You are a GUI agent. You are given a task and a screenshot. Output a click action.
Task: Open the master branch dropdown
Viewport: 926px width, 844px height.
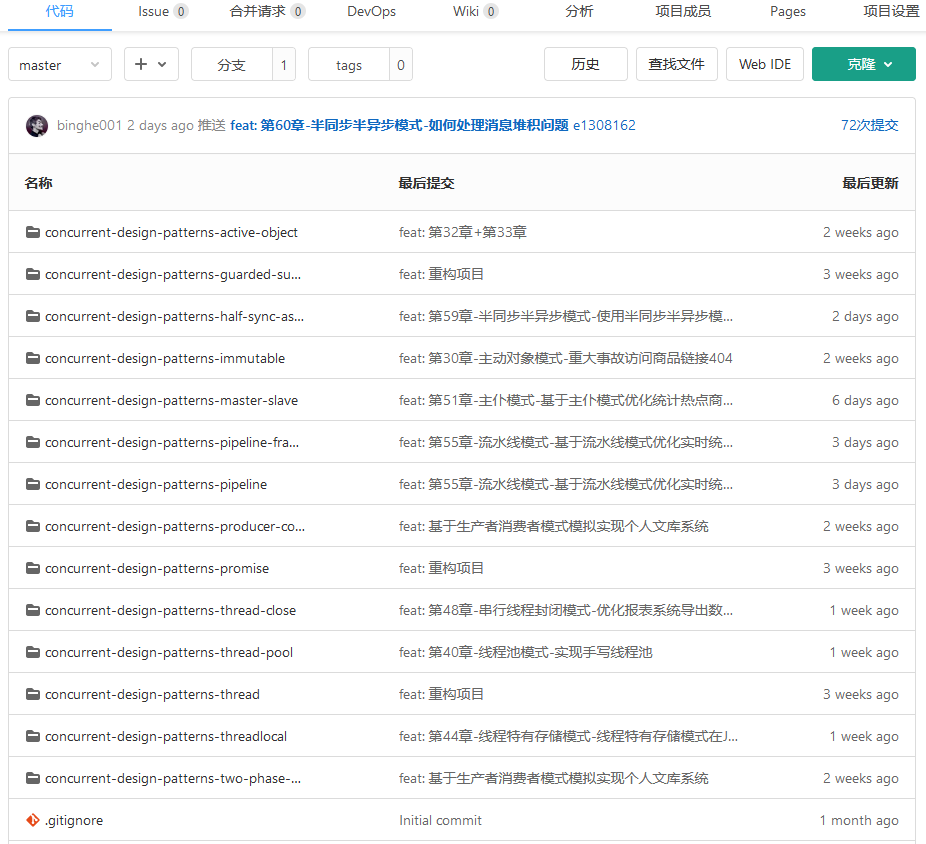point(60,65)
